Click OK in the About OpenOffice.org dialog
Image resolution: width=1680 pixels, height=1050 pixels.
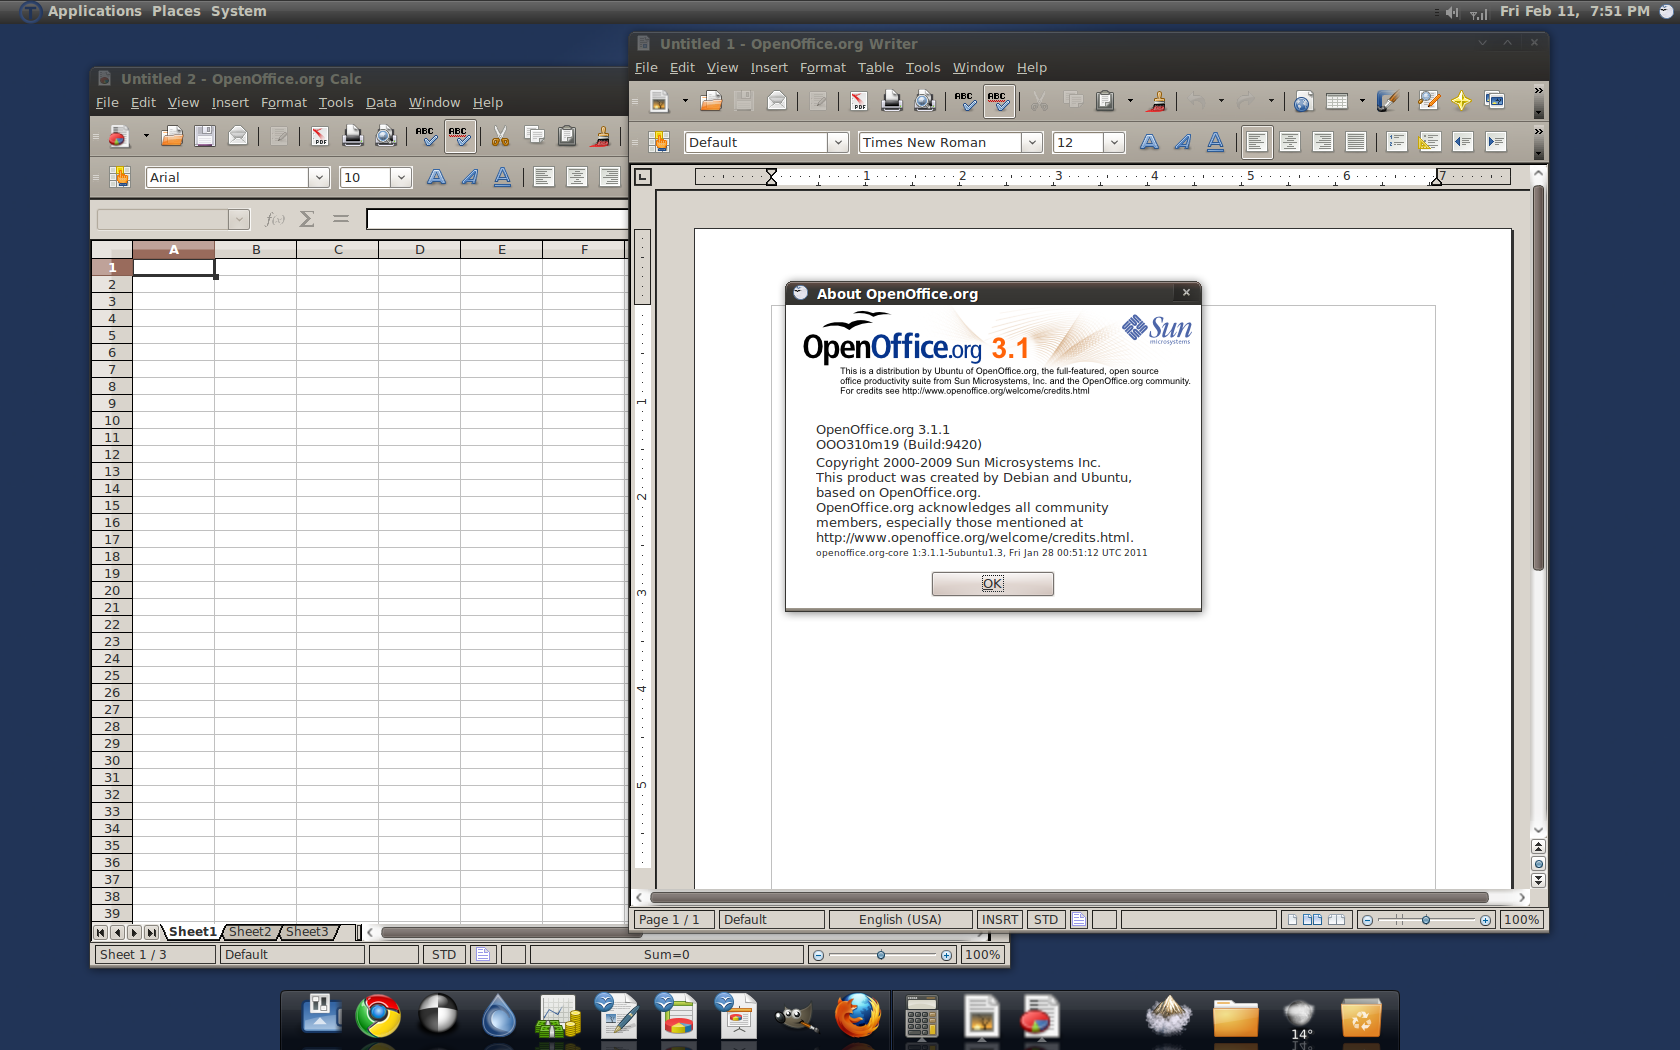point(992,584)
